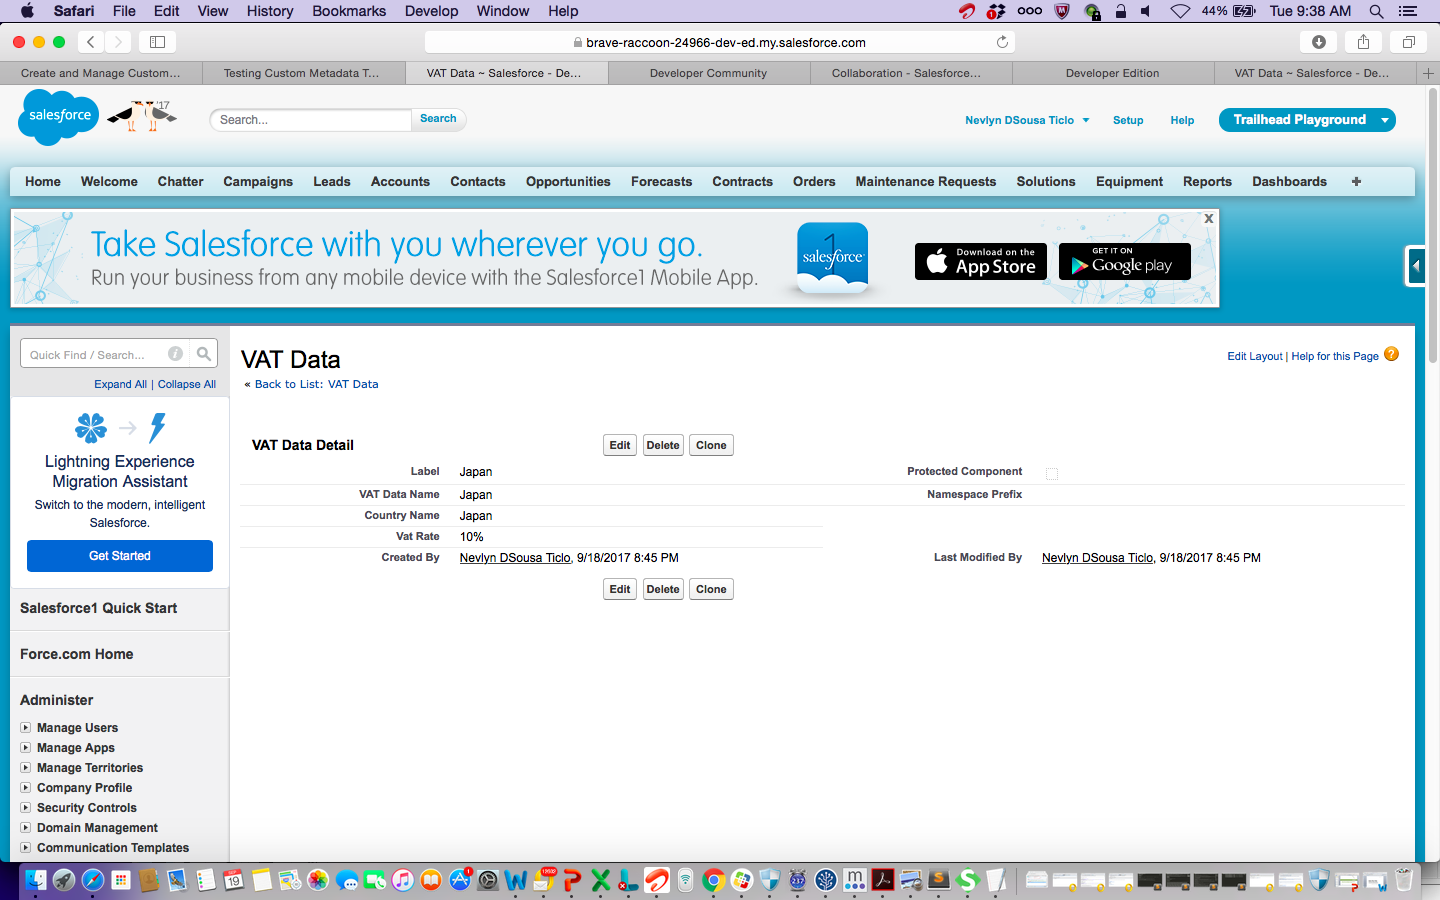
Task: Go back with Safari back arrow
Action: pyautogui.click(x=91, y=42)
